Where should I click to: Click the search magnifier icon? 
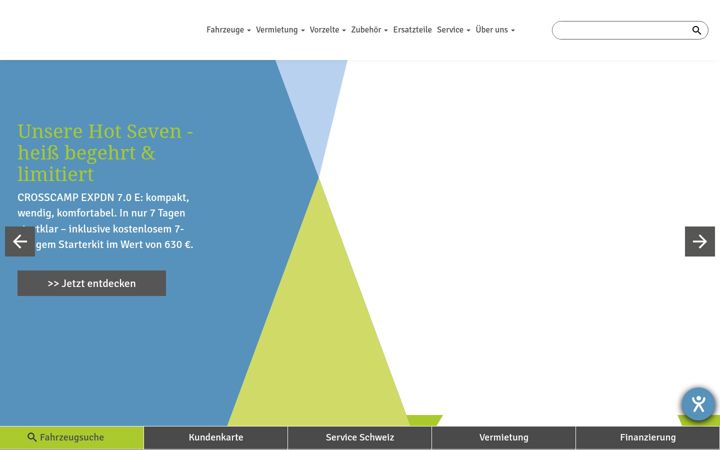696,30
